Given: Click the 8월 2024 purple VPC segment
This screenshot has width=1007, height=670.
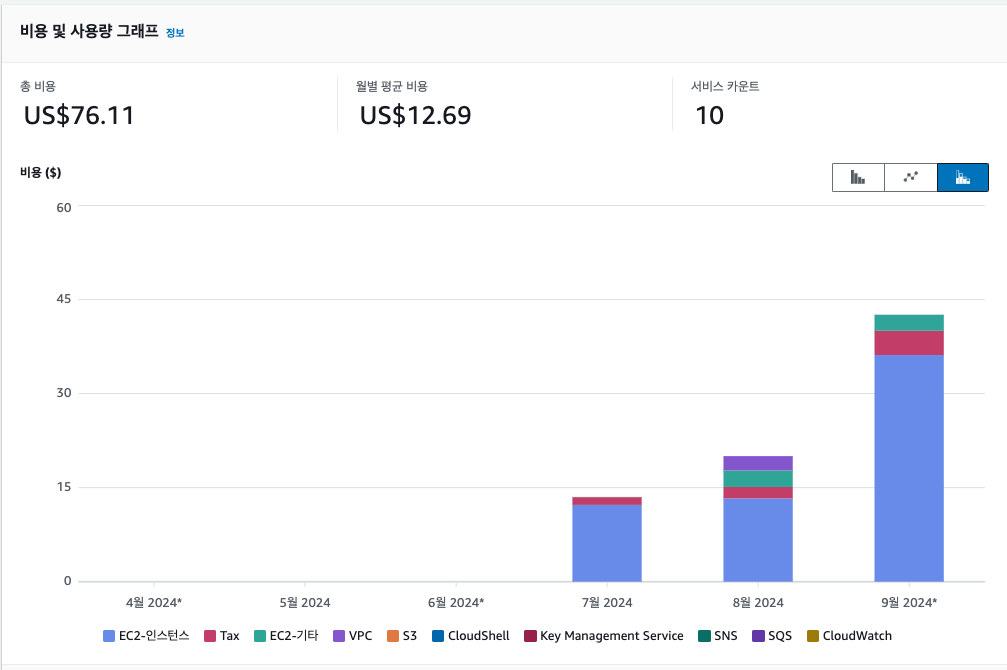Looking at the screenshot, I should coord(758,463).
